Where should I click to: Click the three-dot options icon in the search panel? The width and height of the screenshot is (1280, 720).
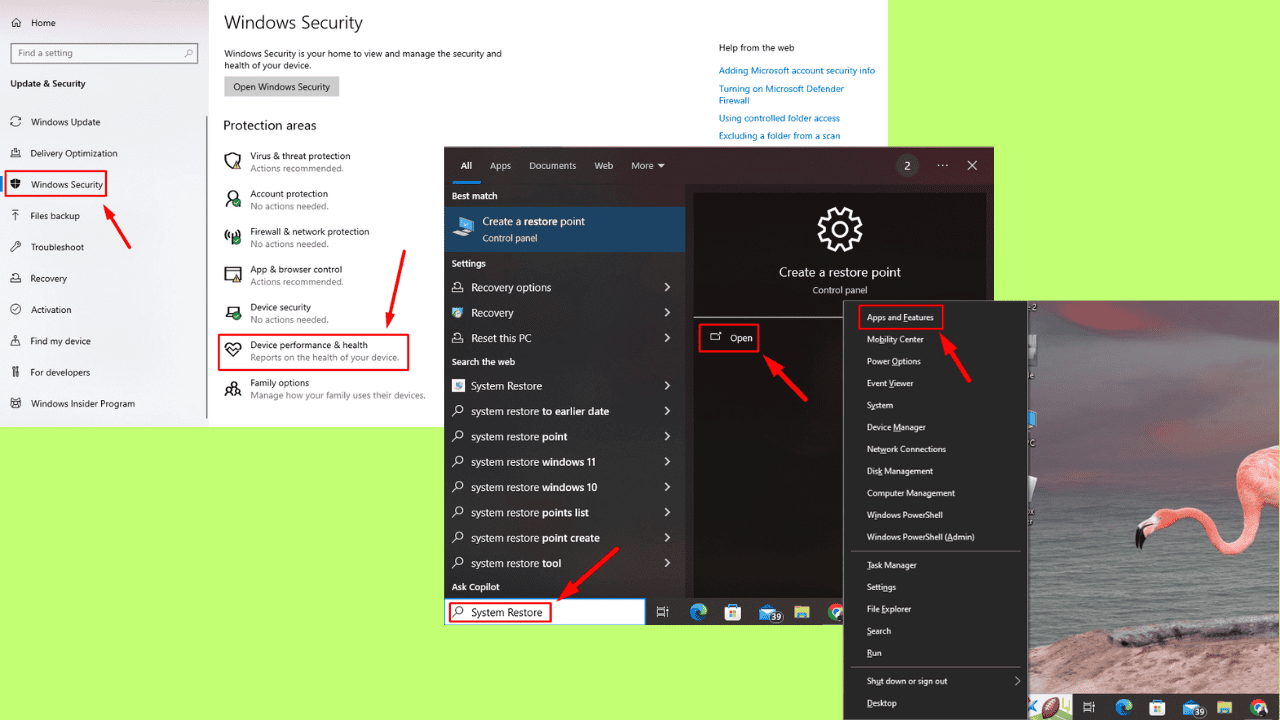coord(942,166)
